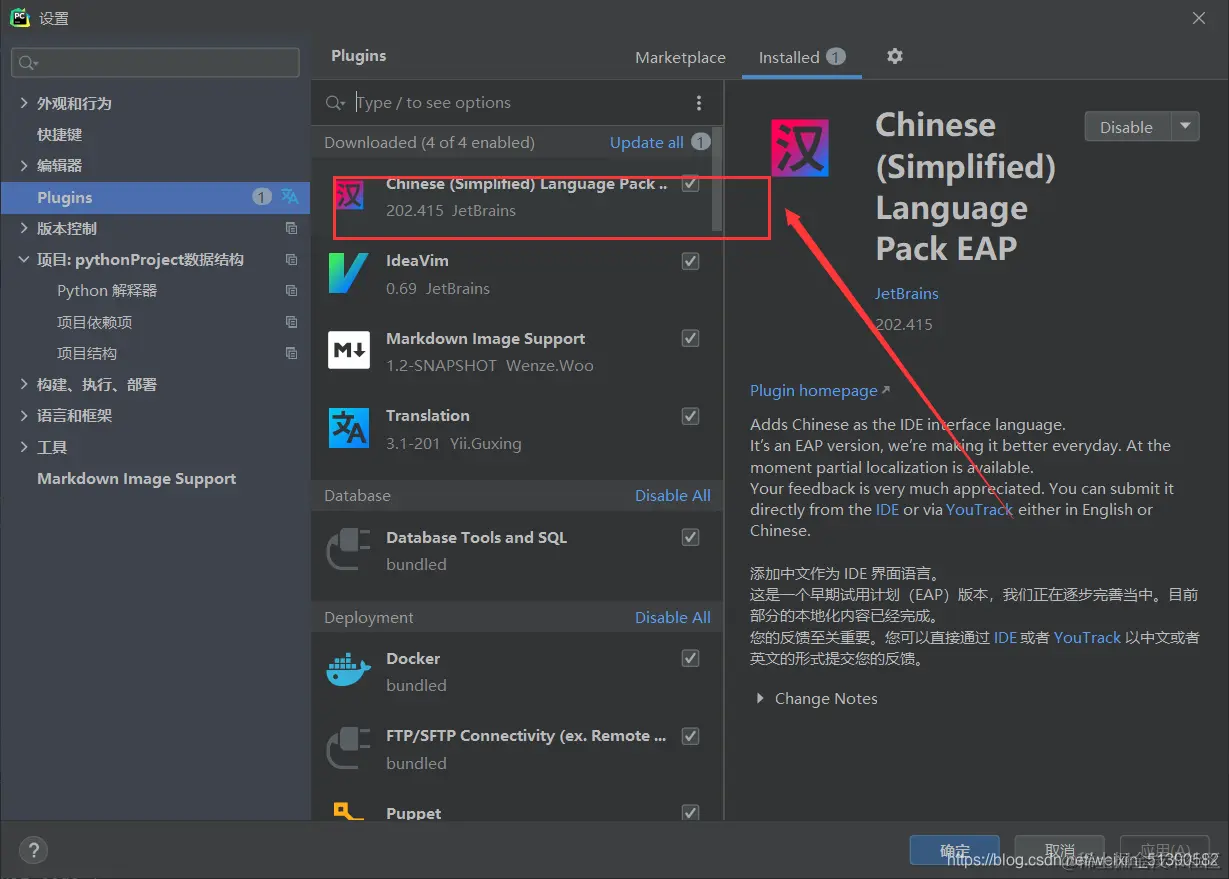Viewport: 1229px width, 879px height.
Task: Click the large Chinese pack detail icon
Action: (x=800, y=148)
